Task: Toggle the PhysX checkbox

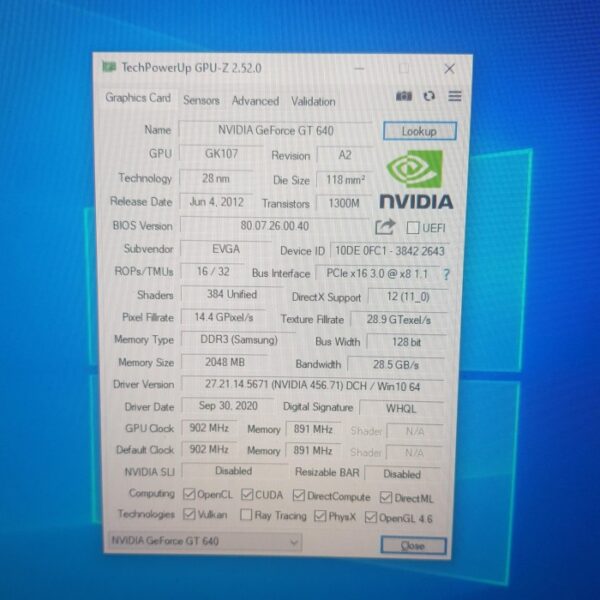Action: (320, 516)
